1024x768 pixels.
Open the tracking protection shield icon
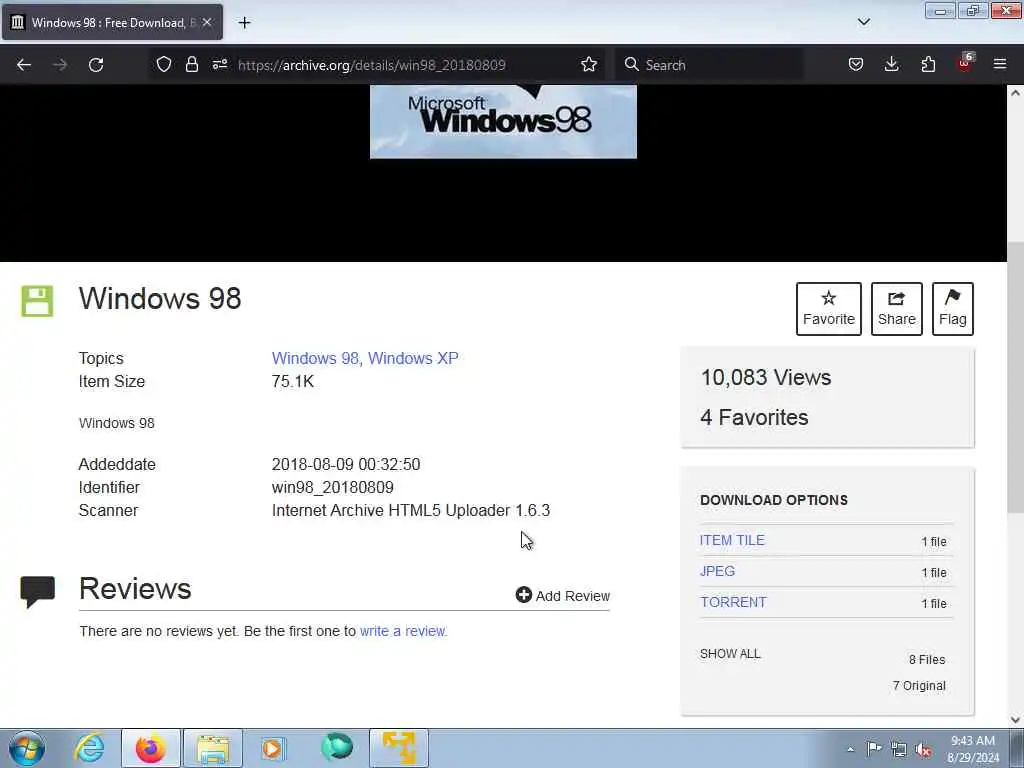[164, 64]
